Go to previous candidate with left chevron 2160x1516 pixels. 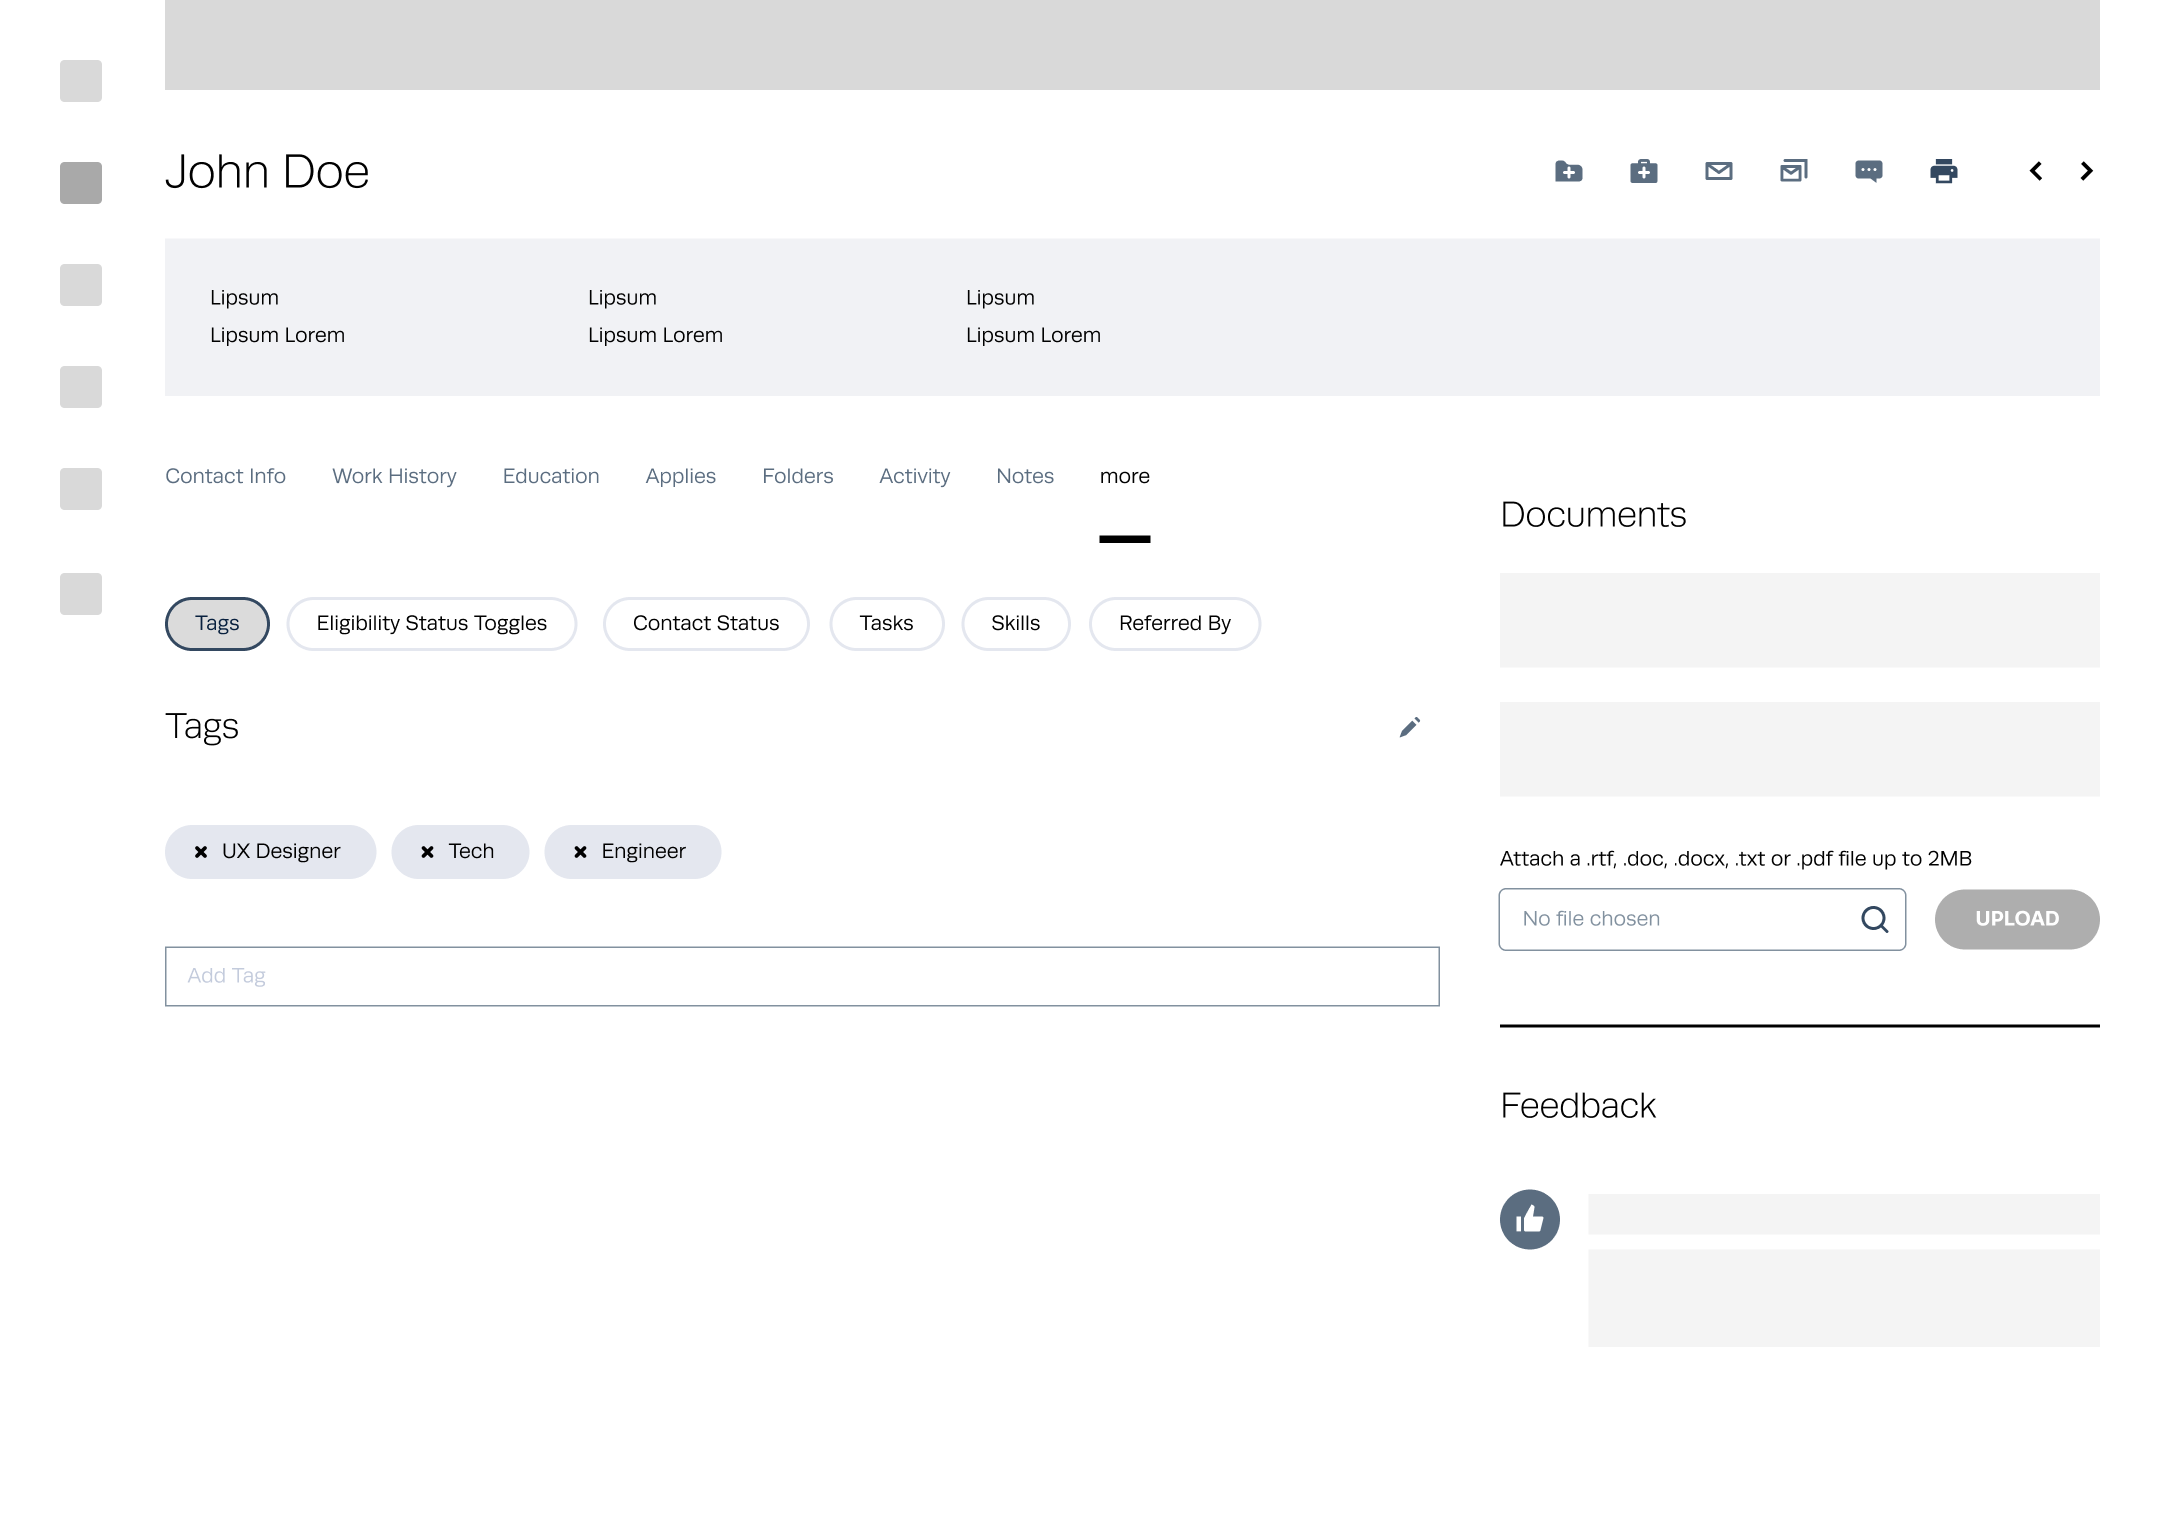[x=2035, y=172]
